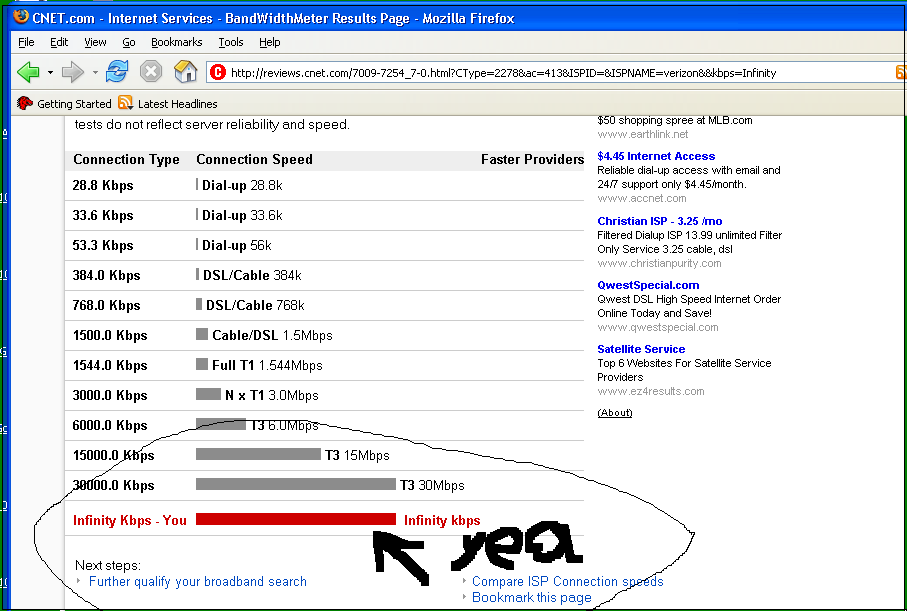
Task: Click the 1544.0 Kbps row label
Action: pyautogui.click(x=109, y=366)
